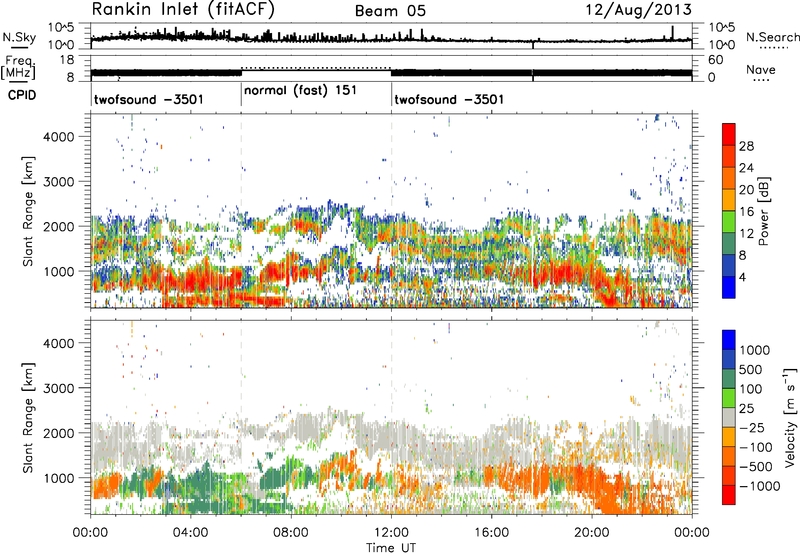The width and height of the screenshot is (800, 554).
Task: Click the '-1000' tick on Velocity colorbar
Action: 759,486
